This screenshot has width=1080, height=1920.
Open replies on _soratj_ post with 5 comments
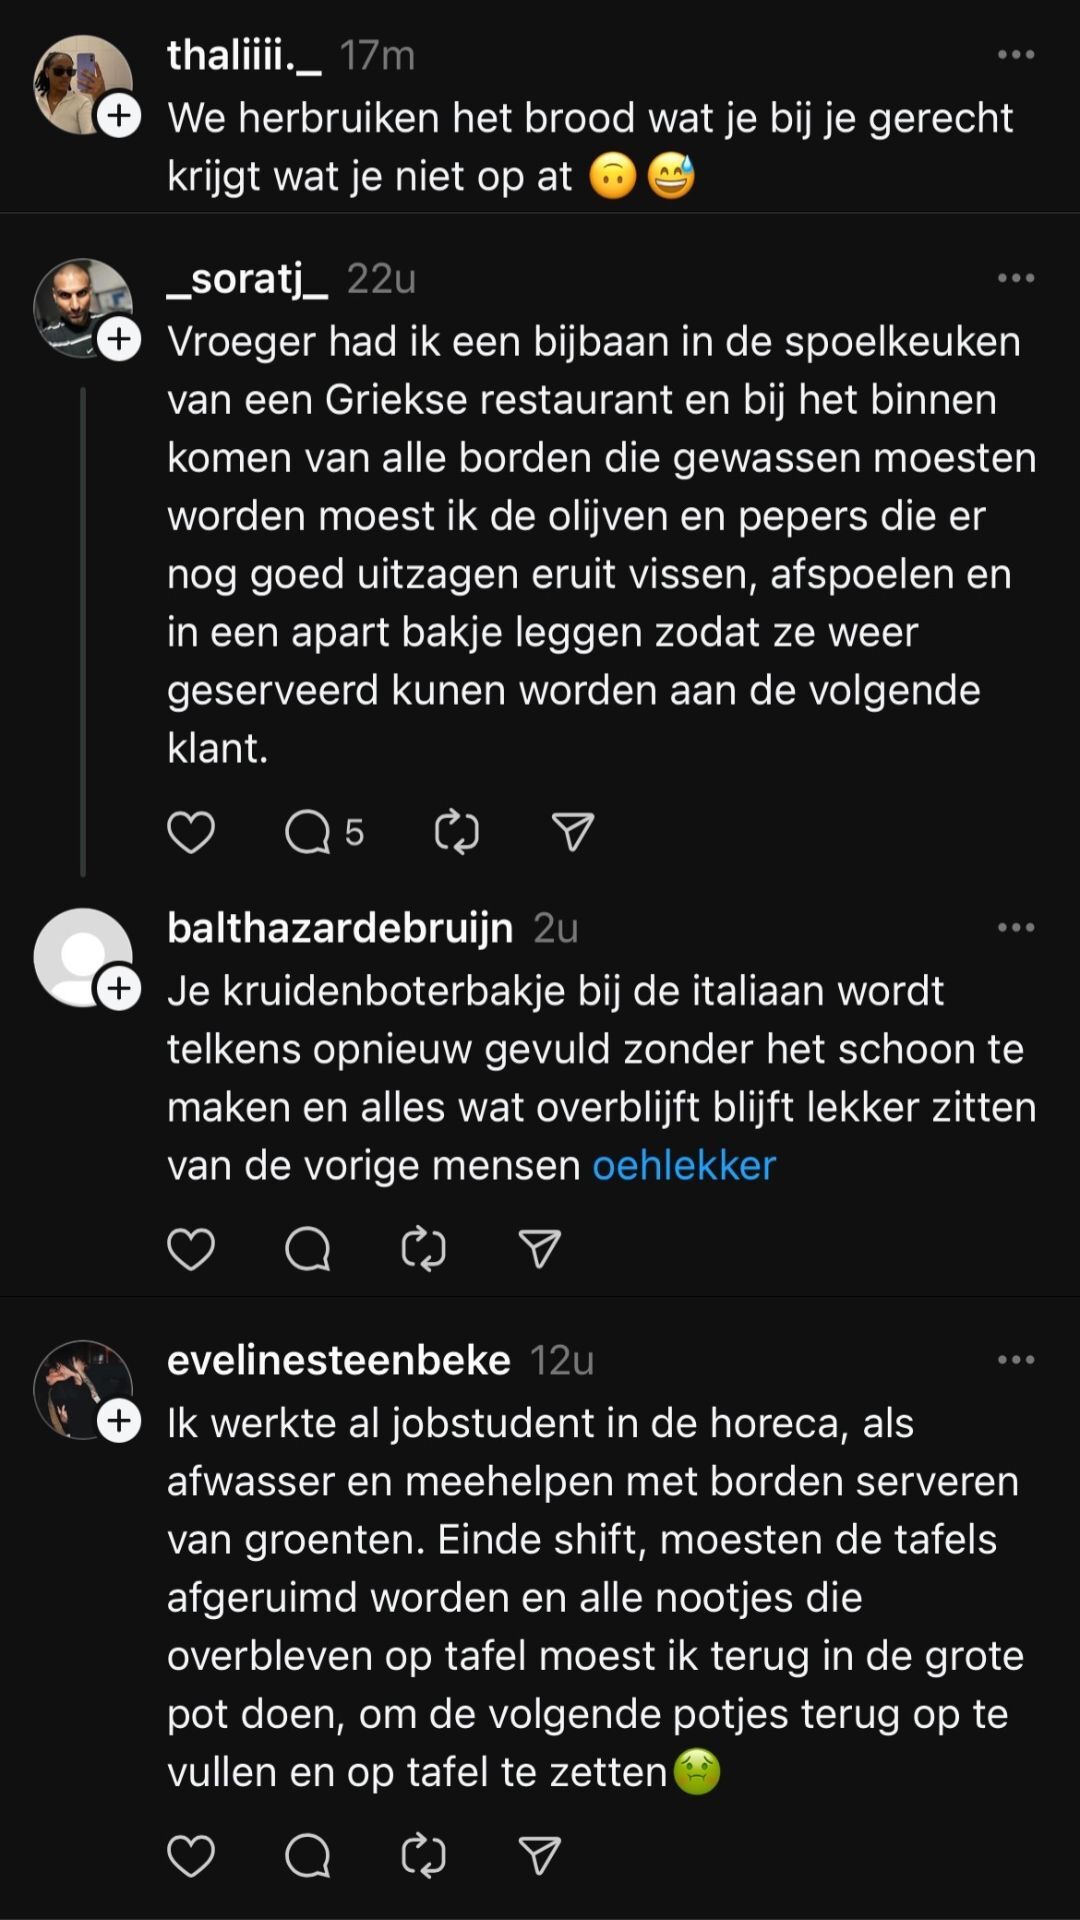click(308, 832)
